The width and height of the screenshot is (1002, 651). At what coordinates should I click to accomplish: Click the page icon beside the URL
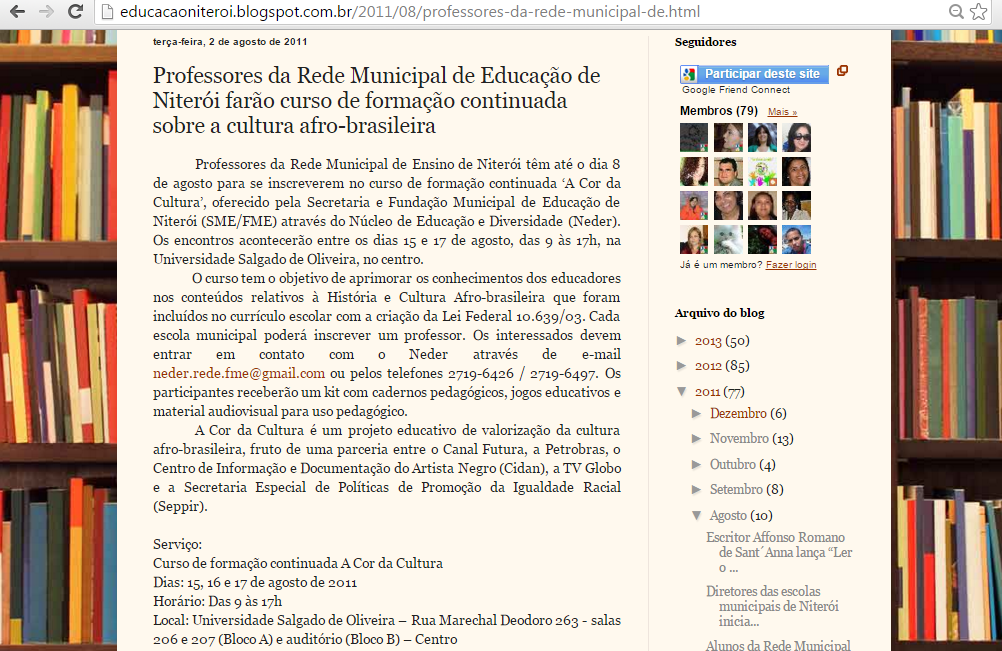click(107, 11)
